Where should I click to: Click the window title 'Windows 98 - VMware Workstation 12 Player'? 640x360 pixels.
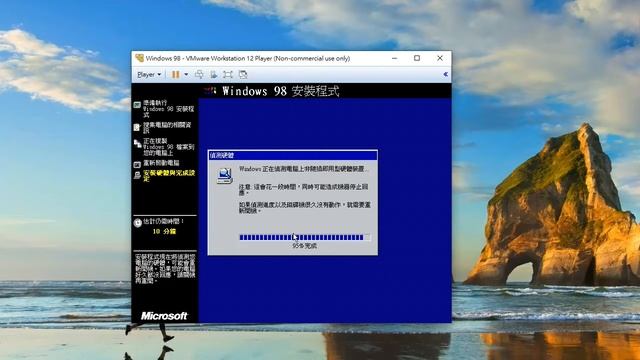[248, 58]
